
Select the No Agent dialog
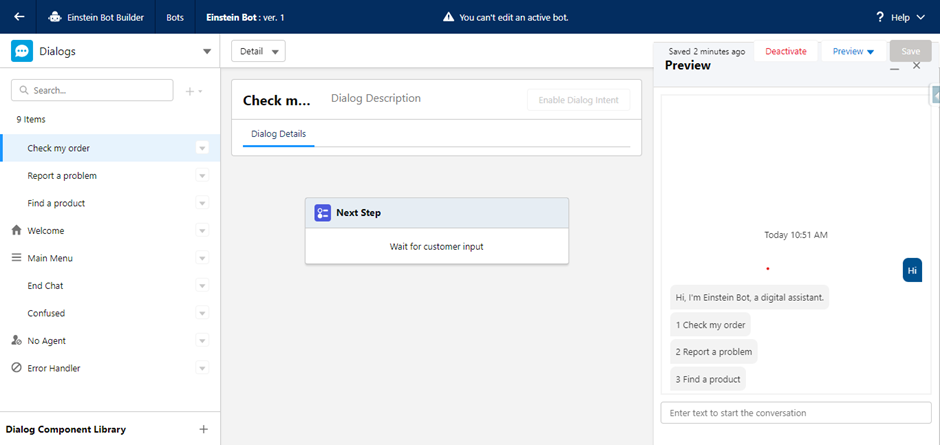110,341
